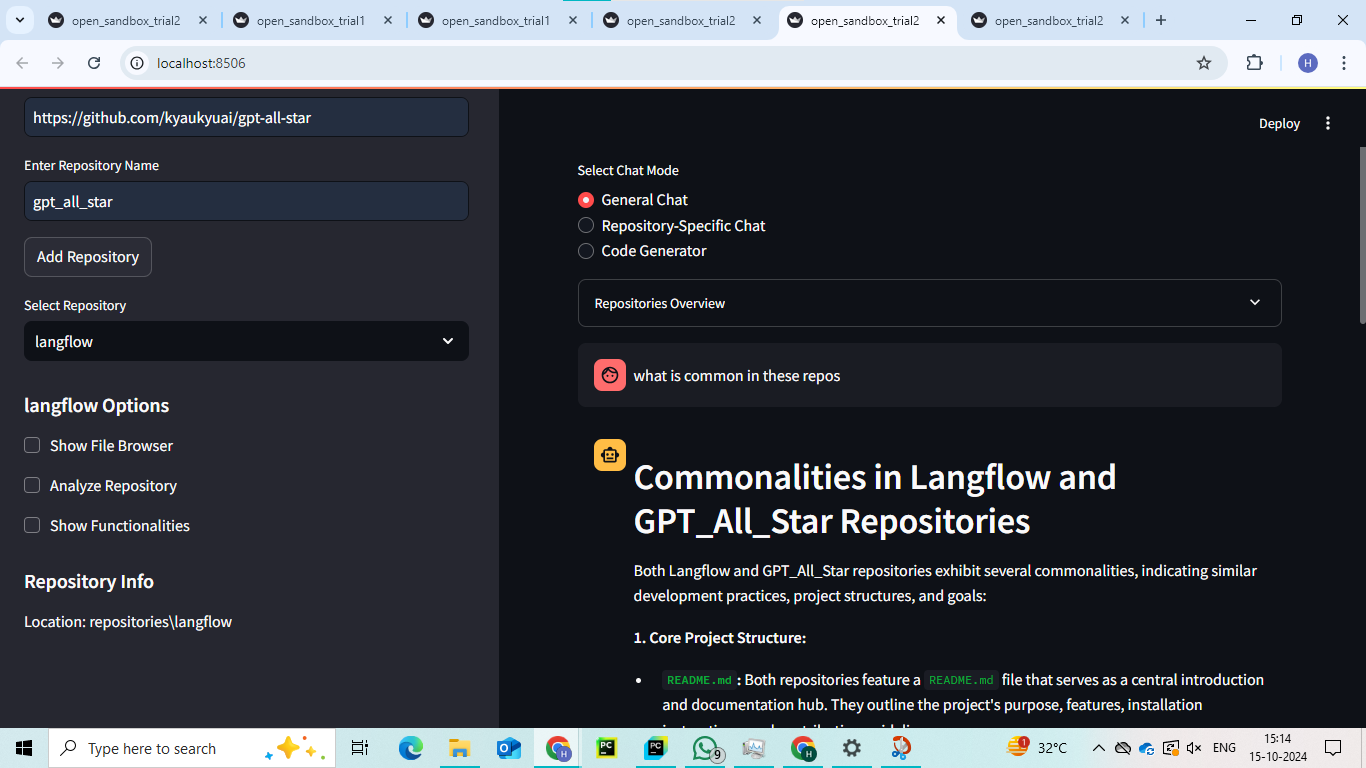Check the Show Functionalities option

(32, 525)
